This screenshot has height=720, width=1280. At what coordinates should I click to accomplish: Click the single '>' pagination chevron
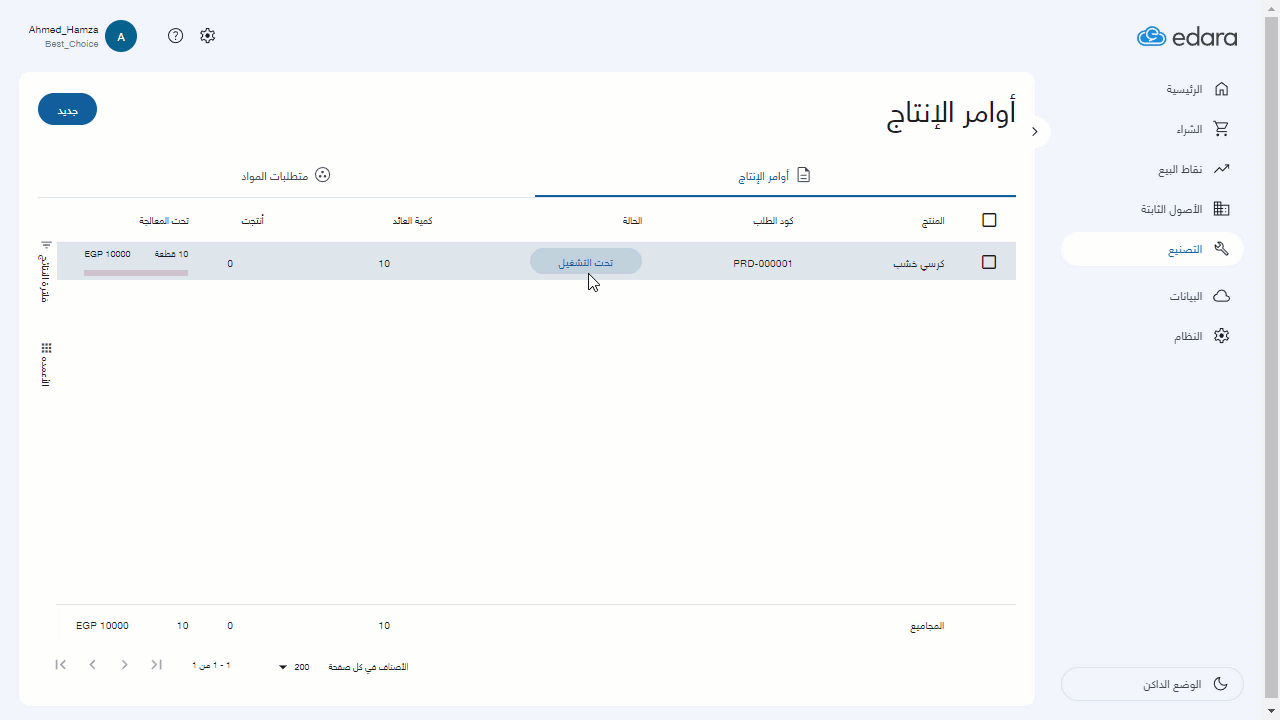pos(125,665)
